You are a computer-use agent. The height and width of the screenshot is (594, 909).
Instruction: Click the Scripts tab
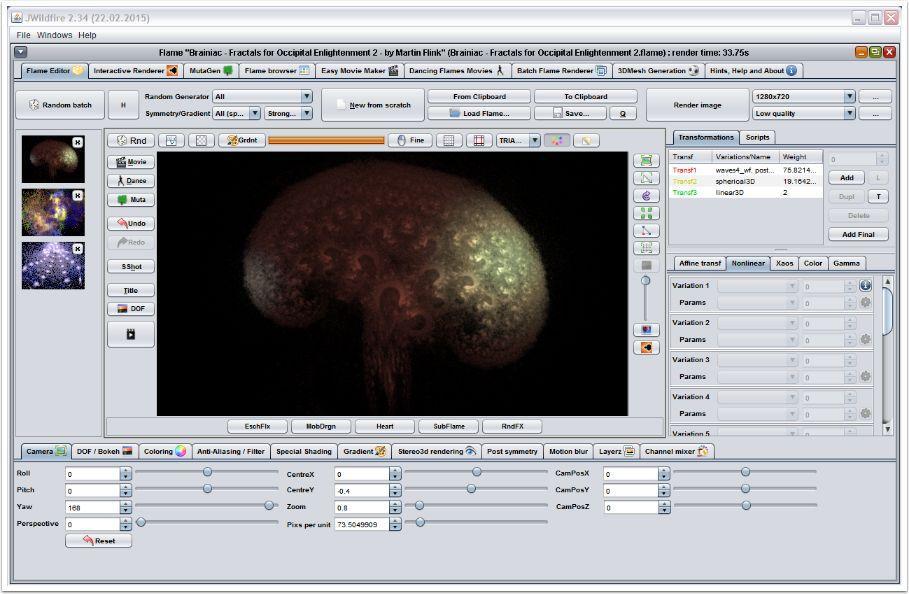click(757, 137)
